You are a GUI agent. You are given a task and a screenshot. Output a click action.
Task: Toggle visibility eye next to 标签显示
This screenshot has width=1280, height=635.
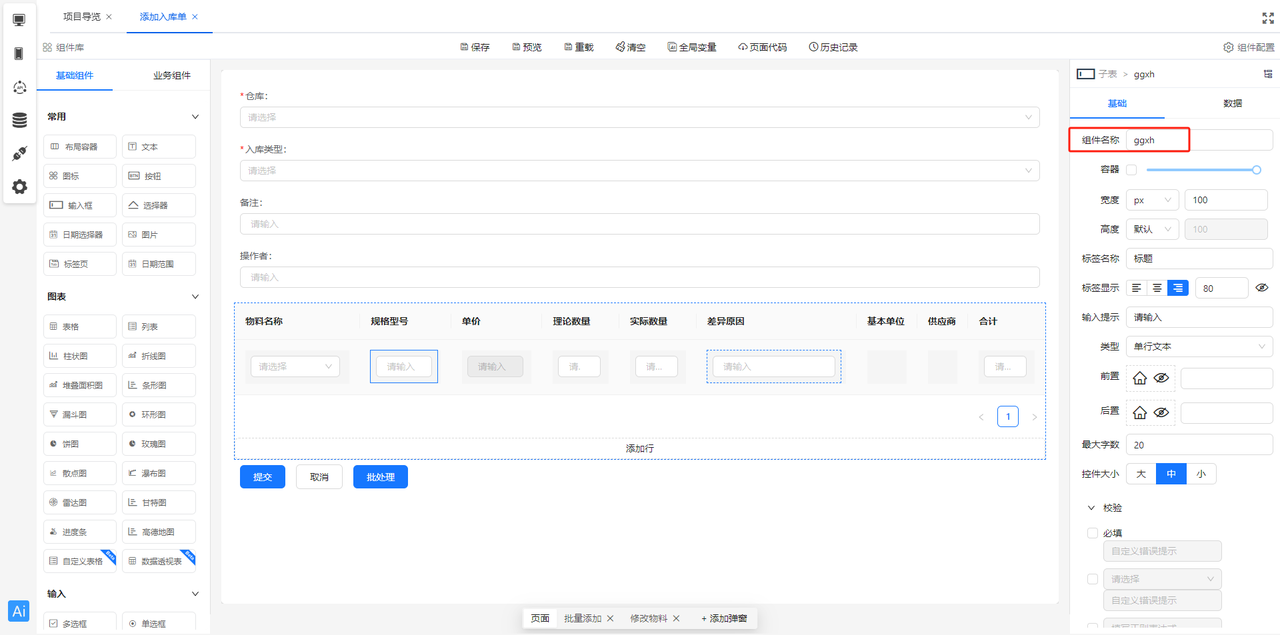tap(1262, 287)
